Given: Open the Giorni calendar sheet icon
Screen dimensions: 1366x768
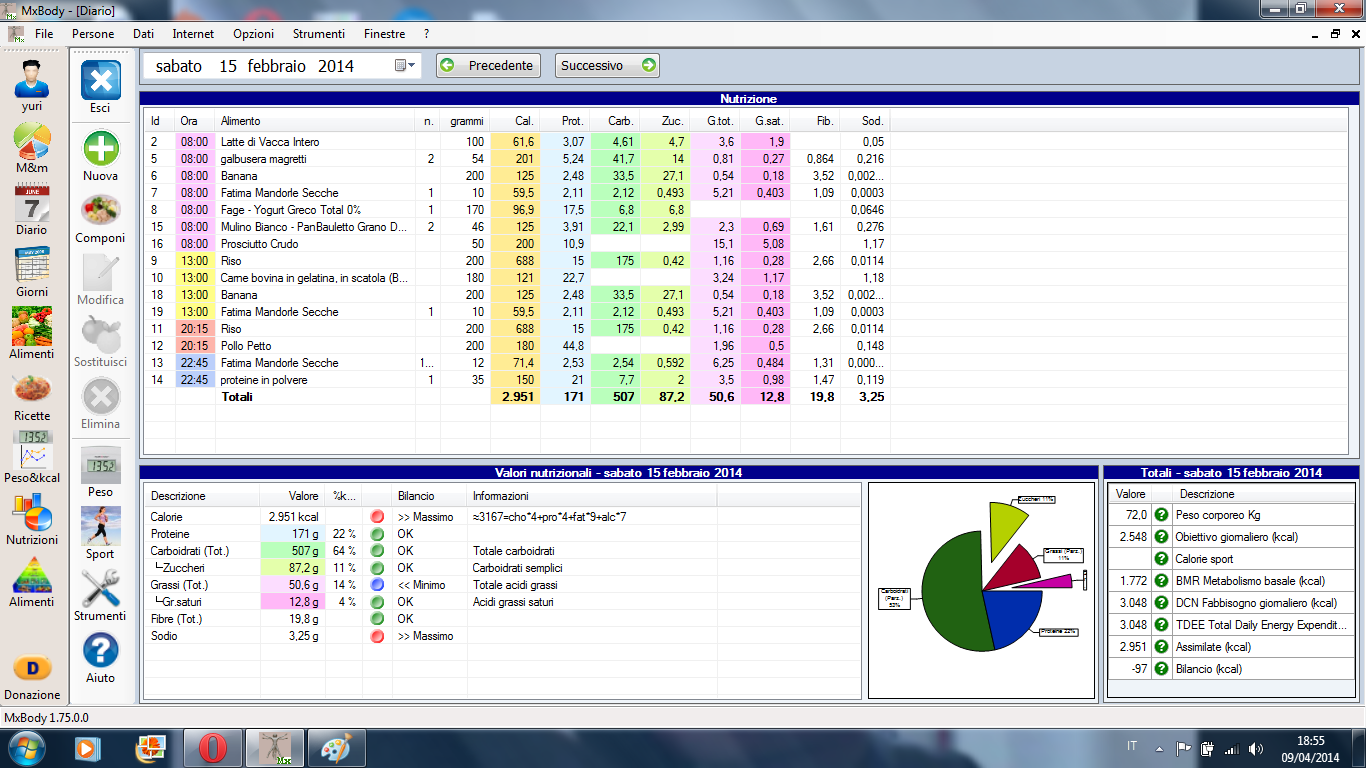Looking at the screenshot, I should click(32, 265).
